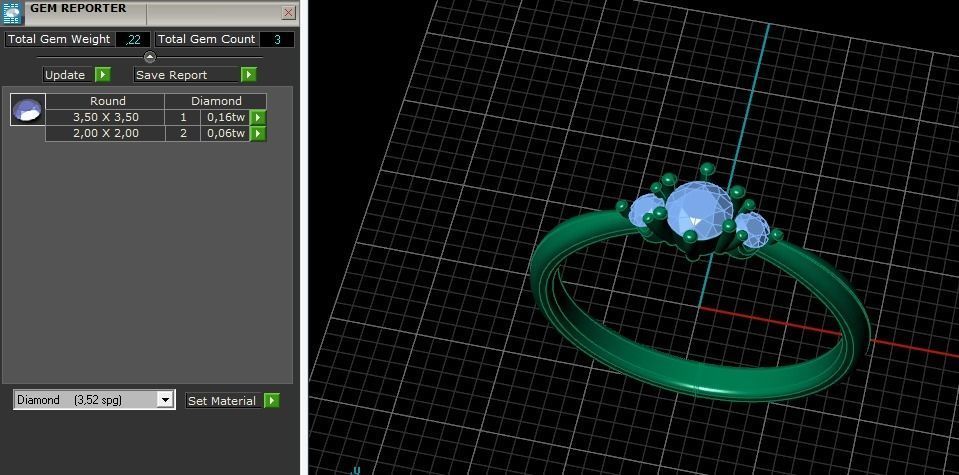The width and height of the screenshot is (959, 475).
Task: Click the Gem Reporter icon in title bar
Action: pos(12,12)
